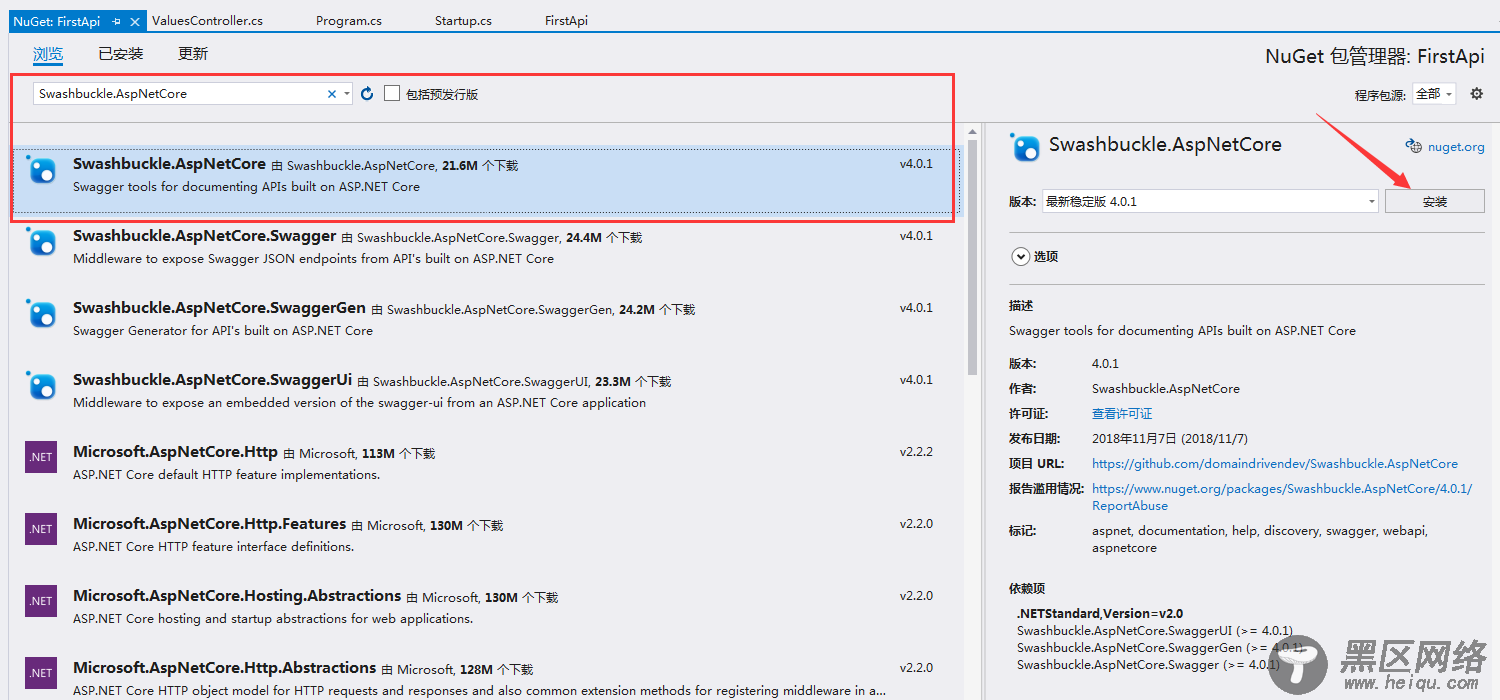Click Microsoft.AspNetCore.Http.Abstractions .NET icon
Viewport: 1500px width, 700px height.
click(41, 673)
